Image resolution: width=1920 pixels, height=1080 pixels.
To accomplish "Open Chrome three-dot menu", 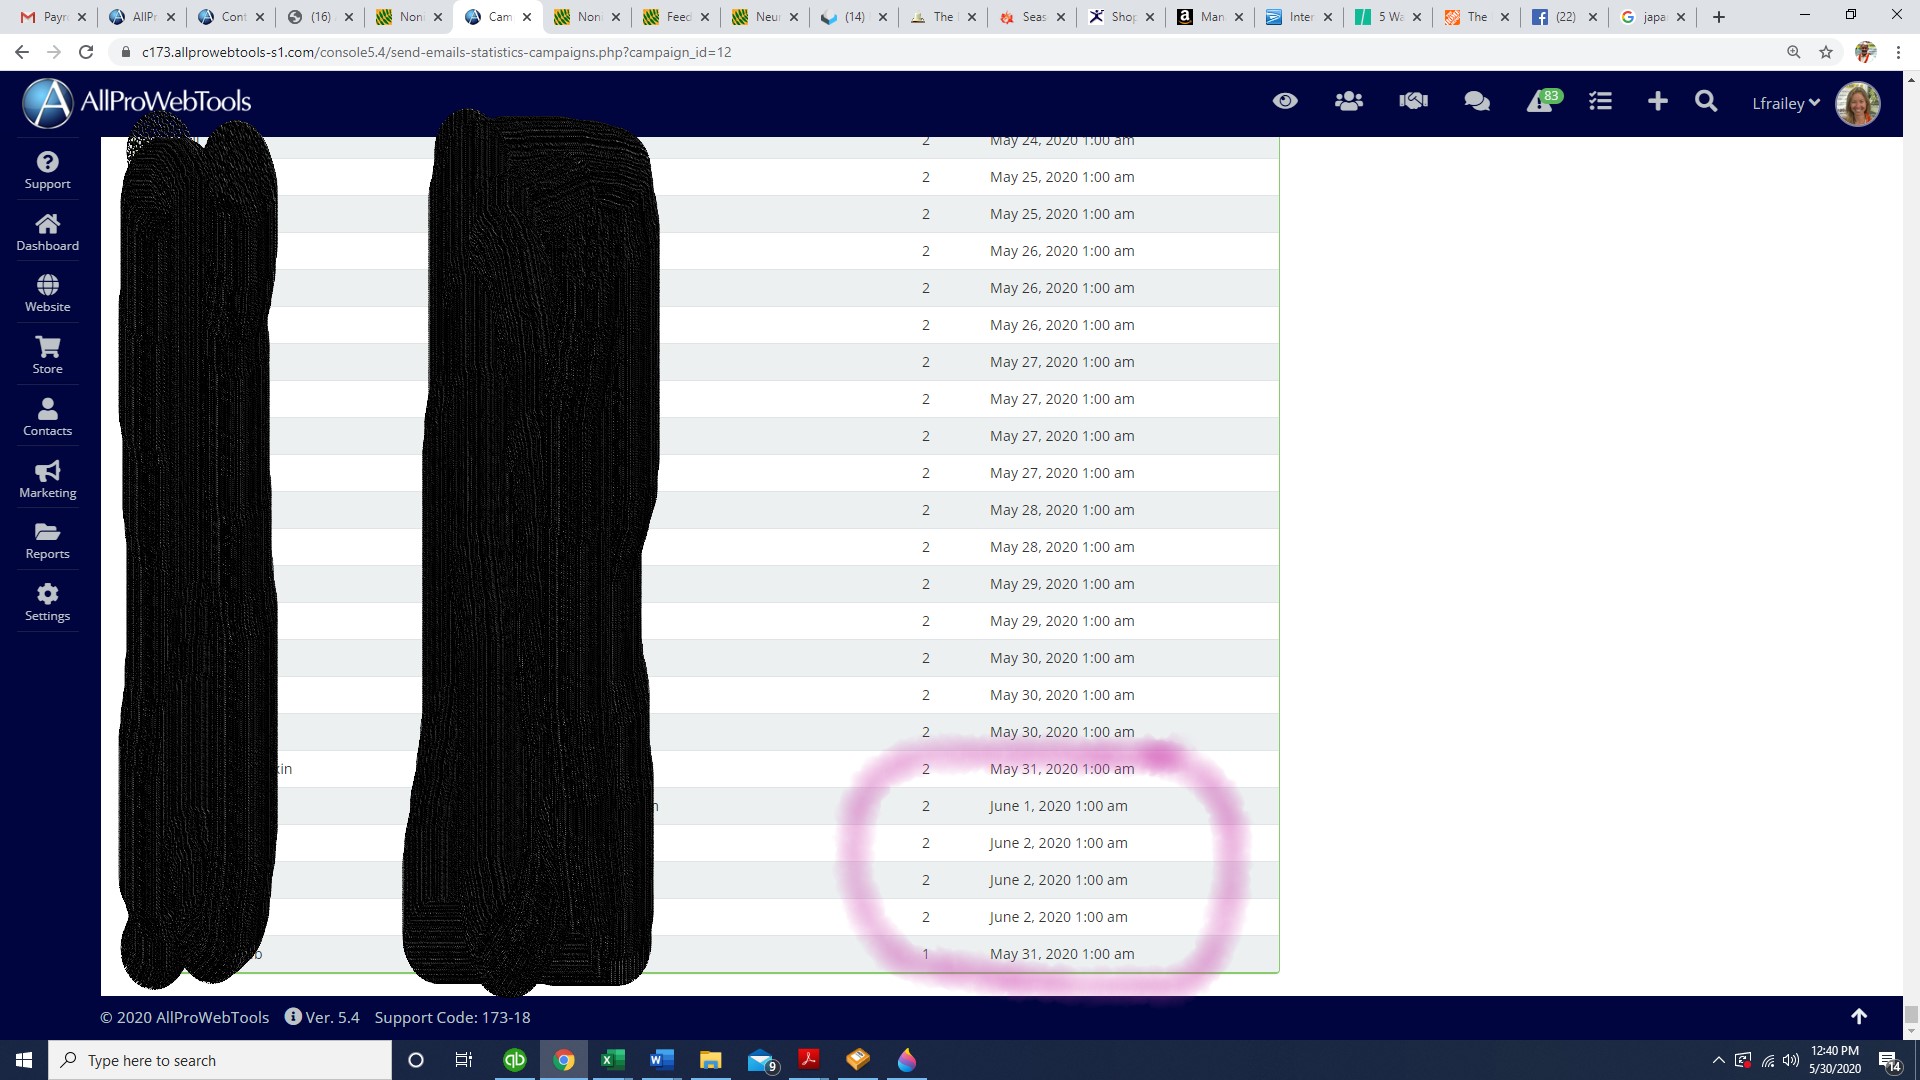I will (x=1898, y=52).
